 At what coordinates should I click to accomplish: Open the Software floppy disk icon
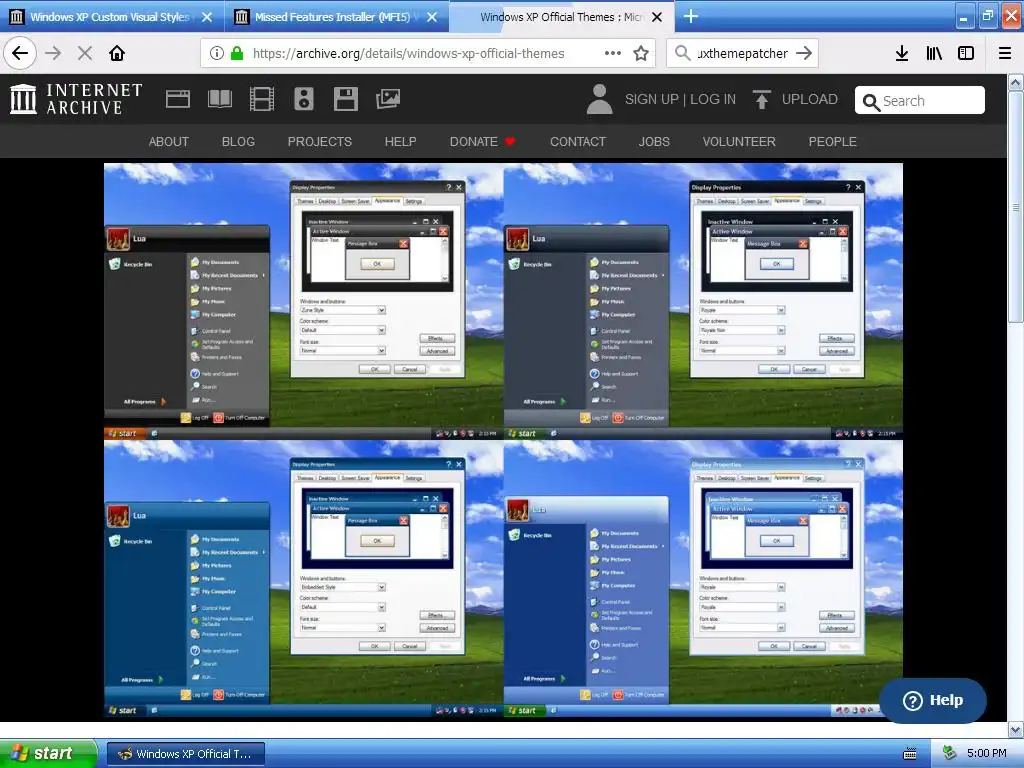[x=345, y=99]
